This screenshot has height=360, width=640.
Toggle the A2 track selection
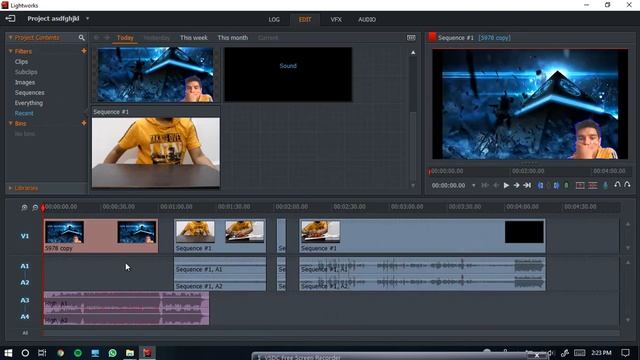(25, 282)
